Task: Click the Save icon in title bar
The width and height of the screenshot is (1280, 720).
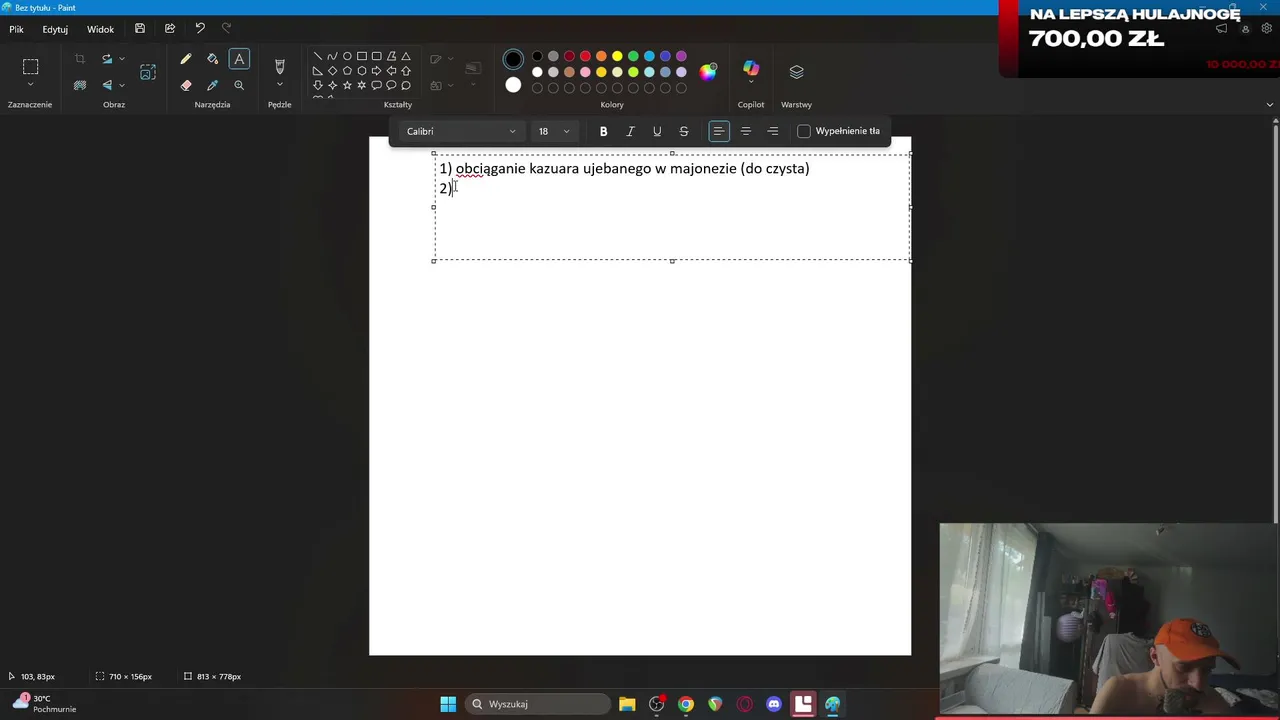Action: 140,29
